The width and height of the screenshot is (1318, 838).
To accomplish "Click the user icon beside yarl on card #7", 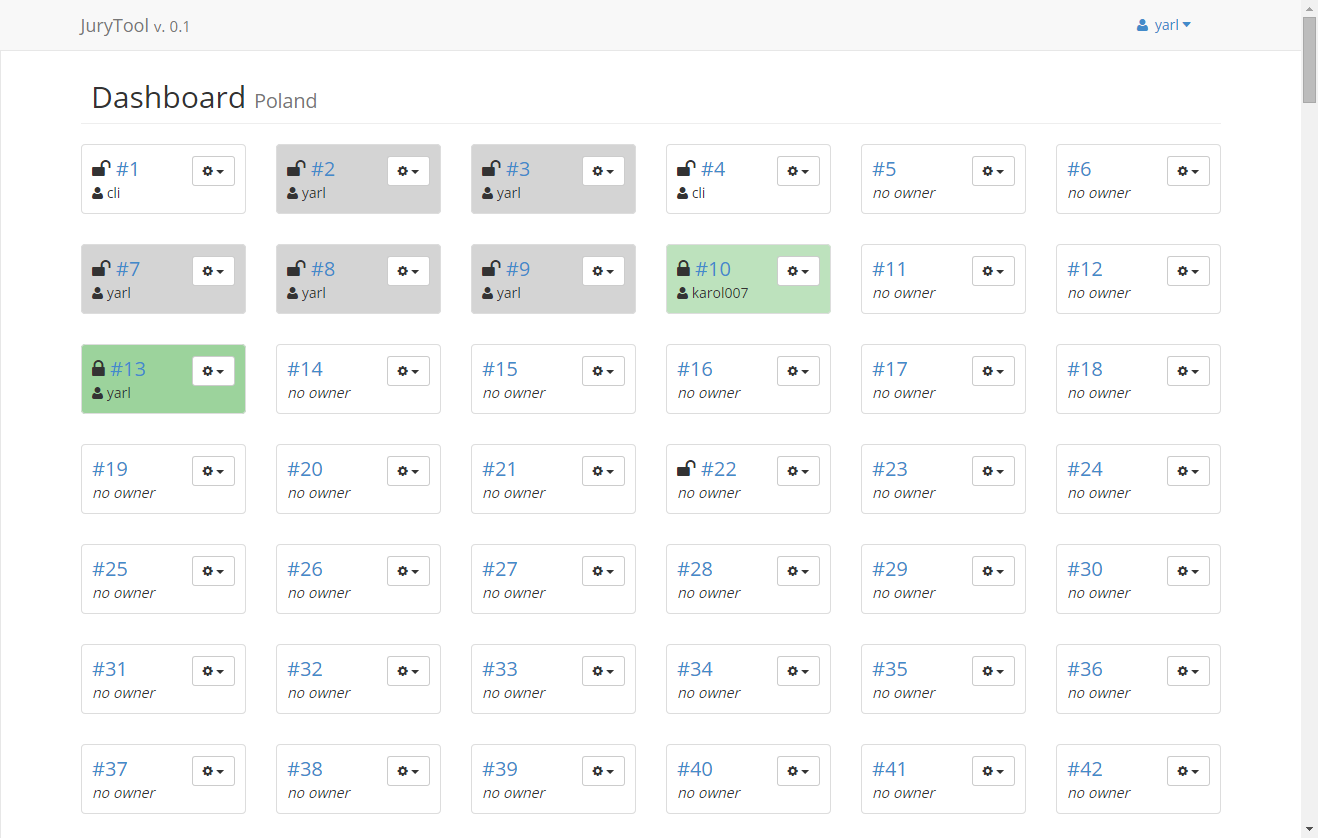I will 98,294.
